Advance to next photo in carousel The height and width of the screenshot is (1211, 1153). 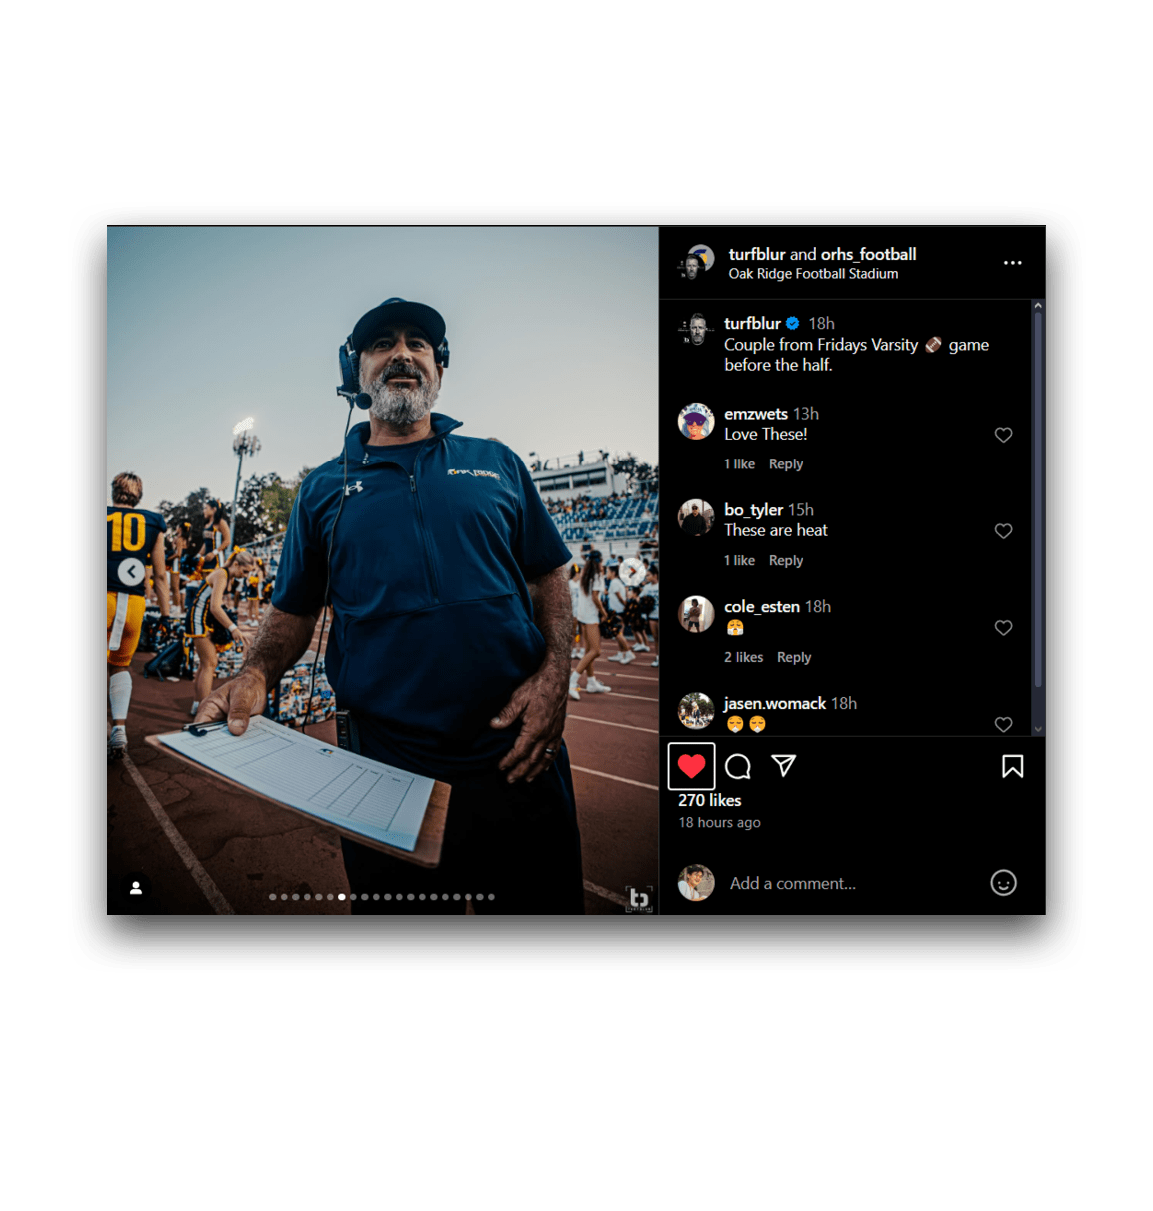632,571
